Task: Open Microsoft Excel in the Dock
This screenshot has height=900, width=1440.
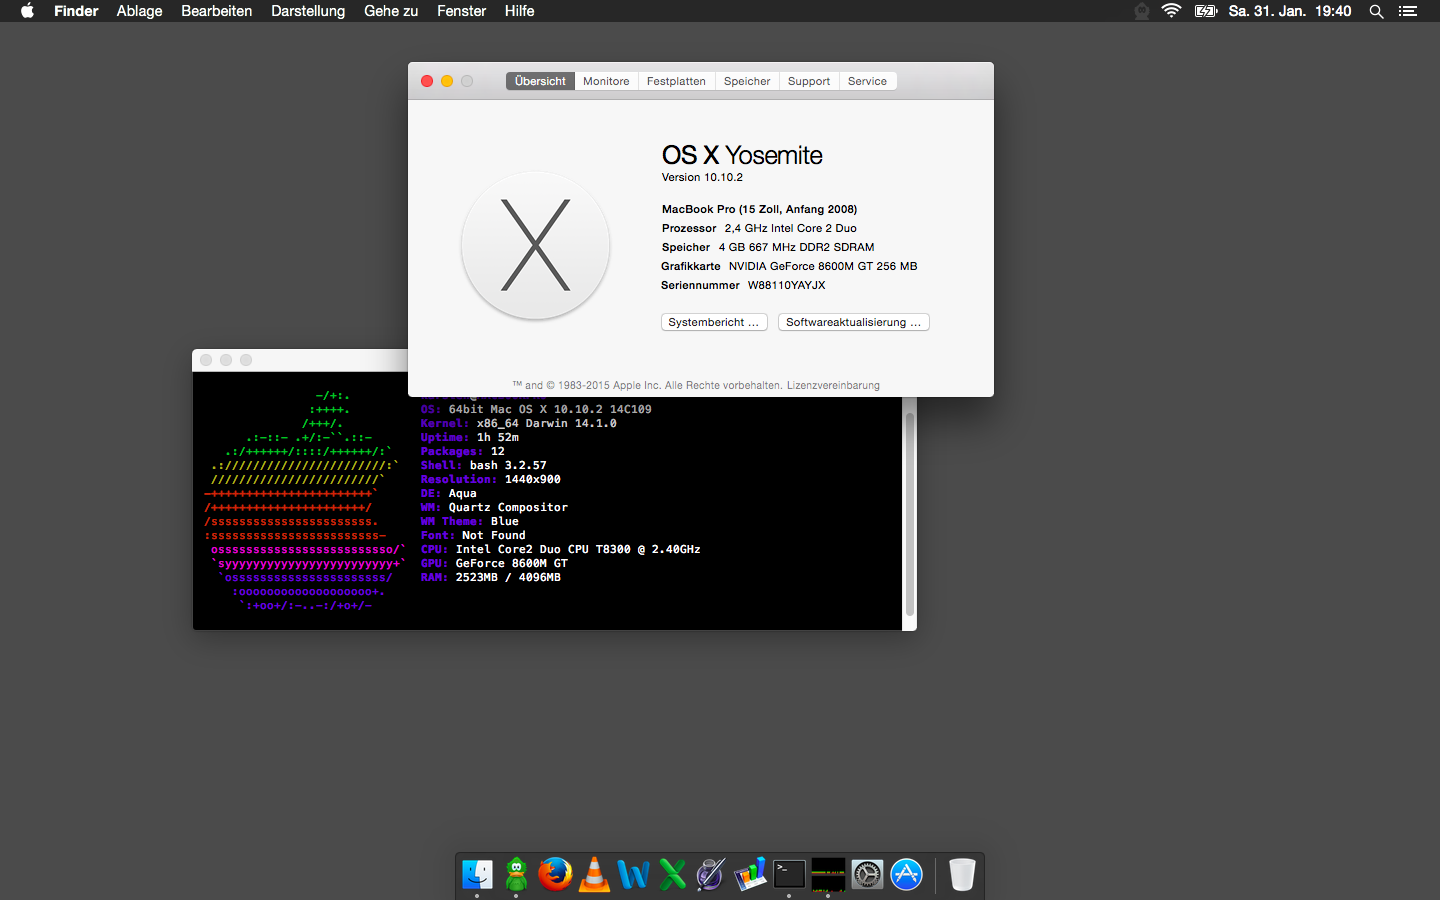Action: coord(672,874)
